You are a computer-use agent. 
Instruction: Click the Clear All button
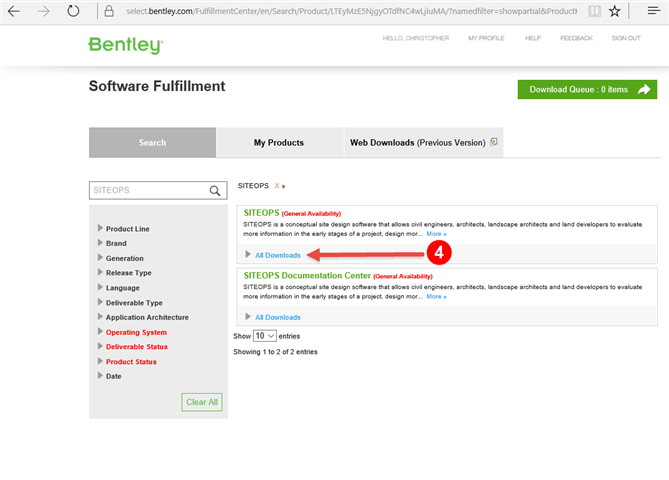click(x=202, y=402)
